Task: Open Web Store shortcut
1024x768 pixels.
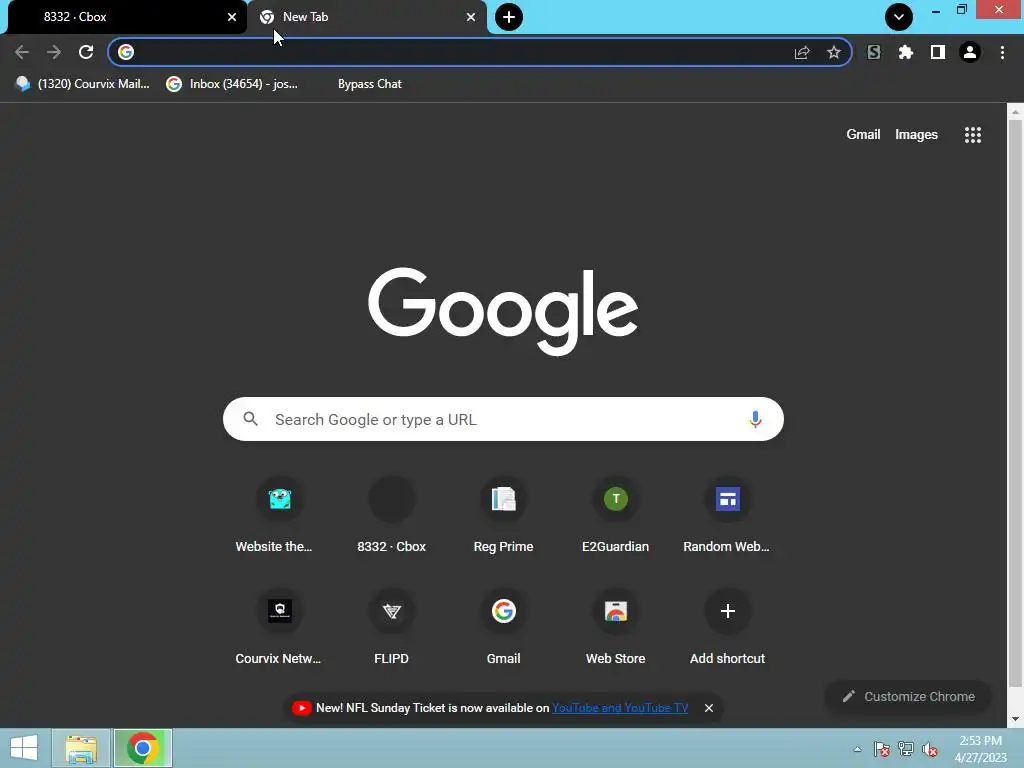Action: (615, 628)
